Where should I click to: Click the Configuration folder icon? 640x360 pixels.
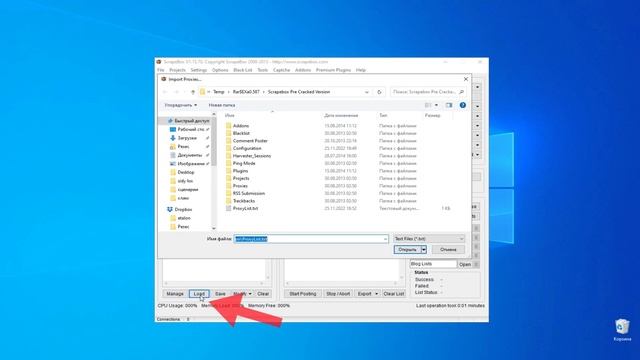[x=229, y=148]
